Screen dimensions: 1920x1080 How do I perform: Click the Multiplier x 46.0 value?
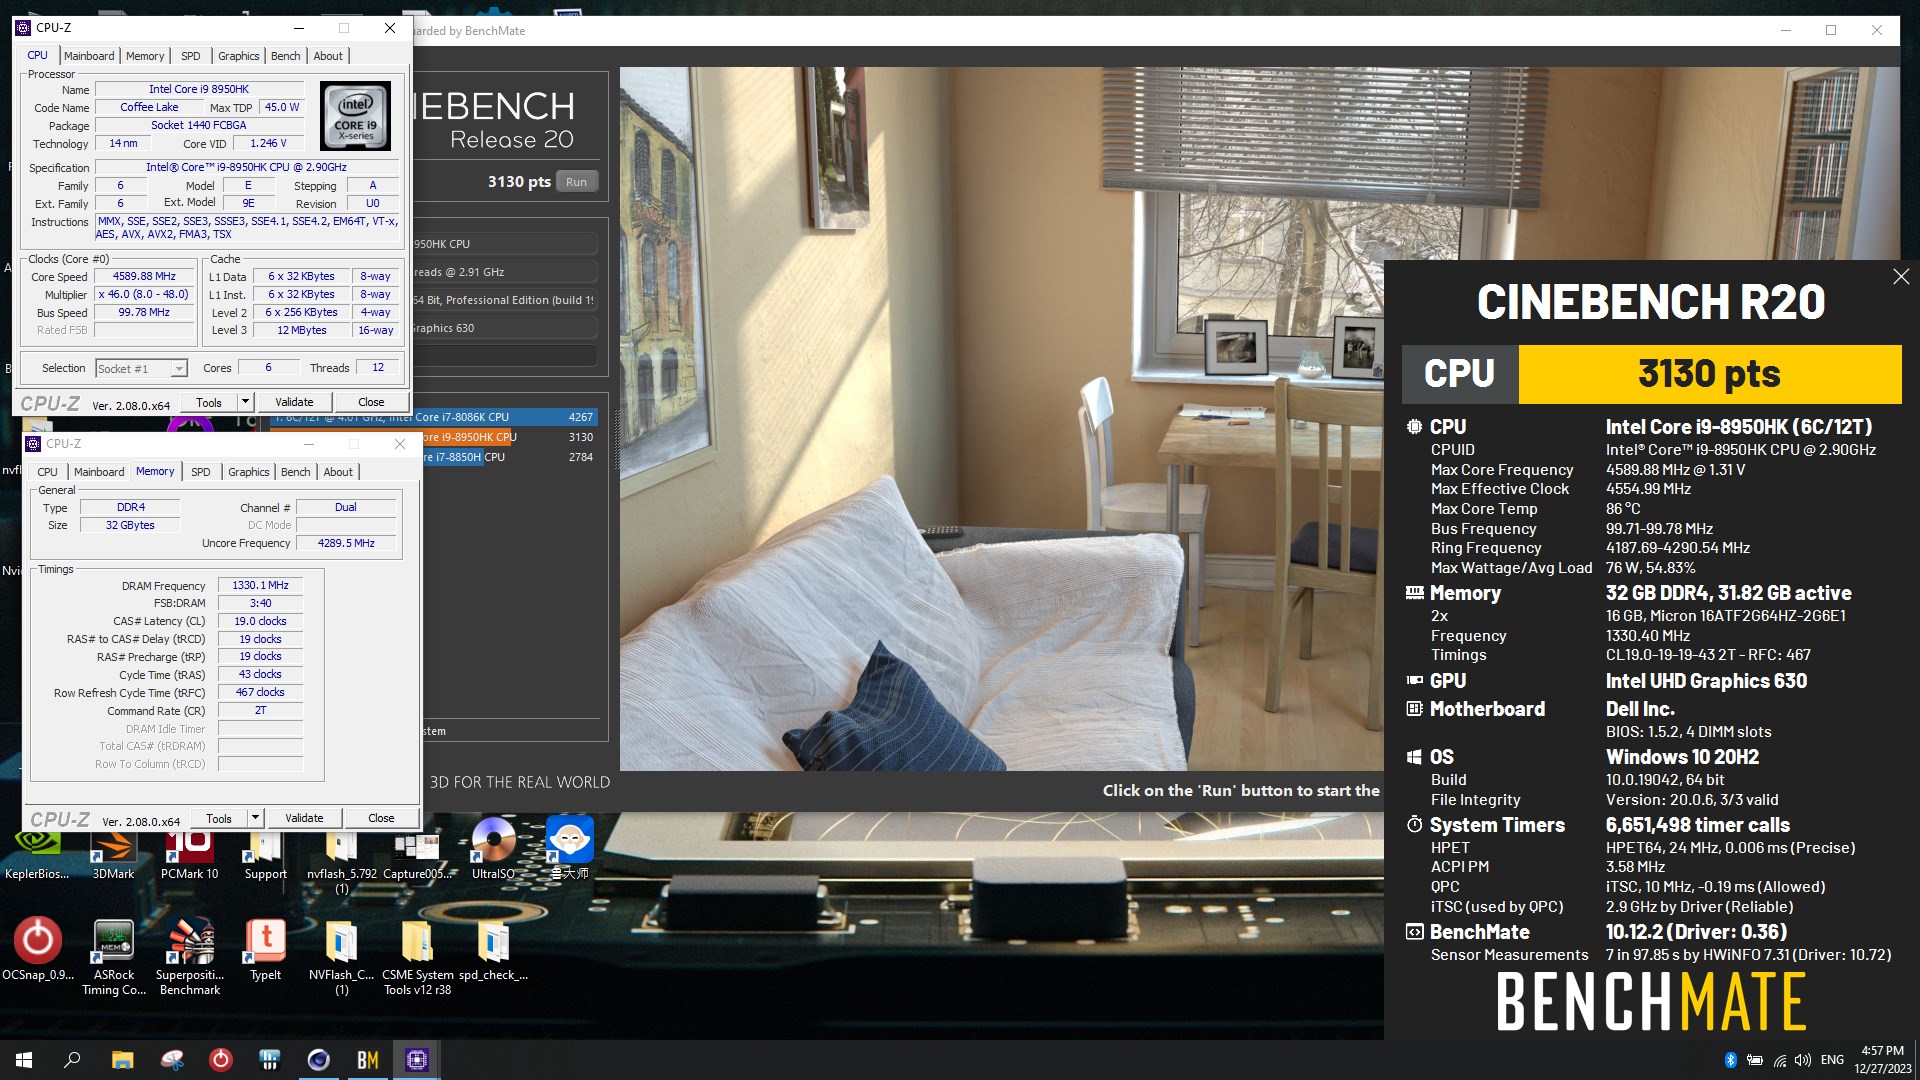point(144,295)
